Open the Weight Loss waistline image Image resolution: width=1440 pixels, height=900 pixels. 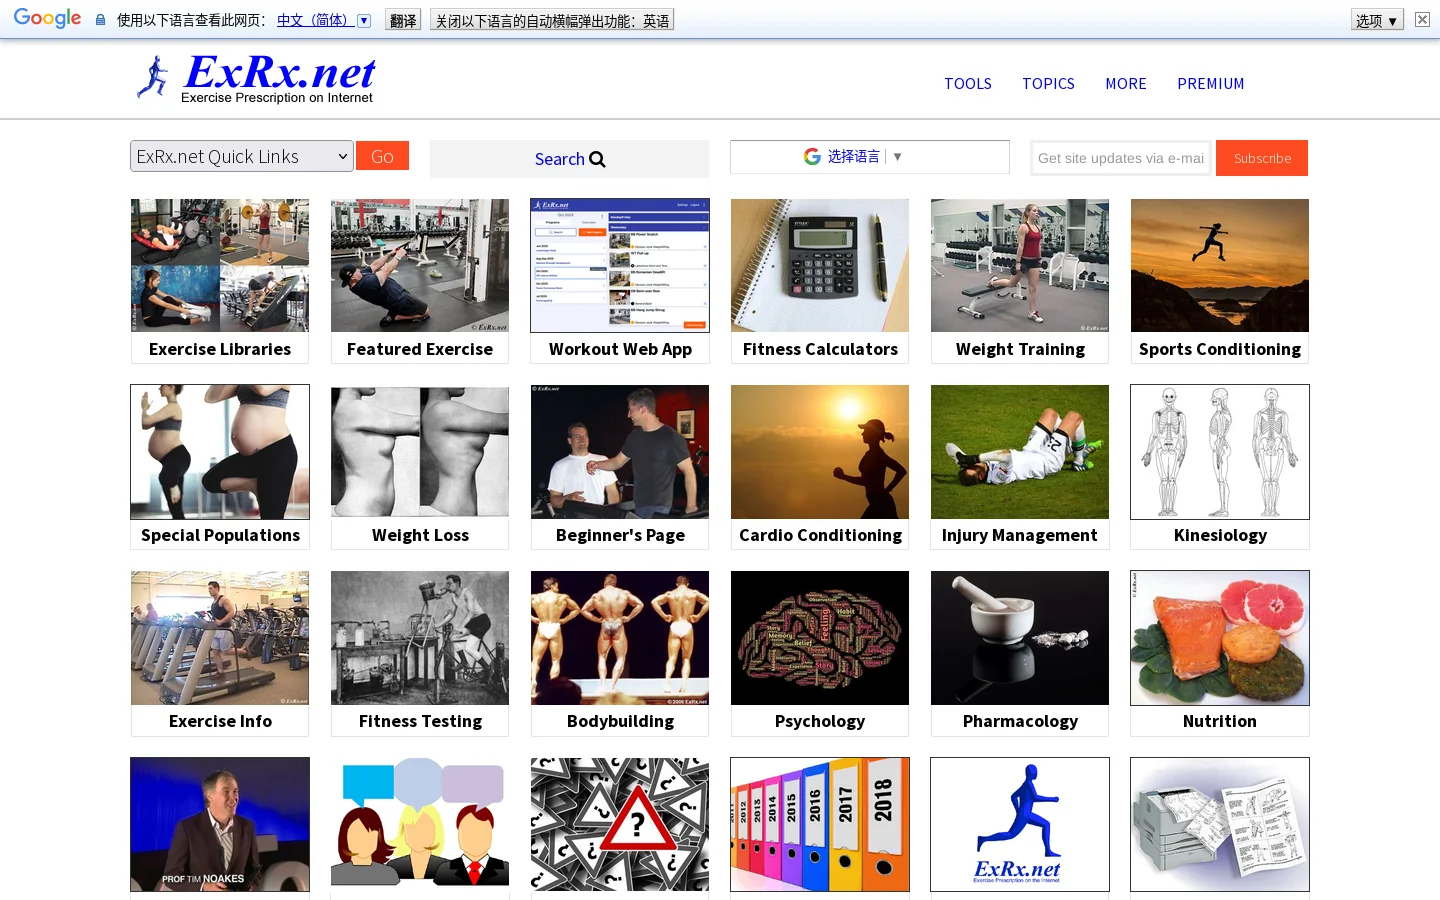420,452
